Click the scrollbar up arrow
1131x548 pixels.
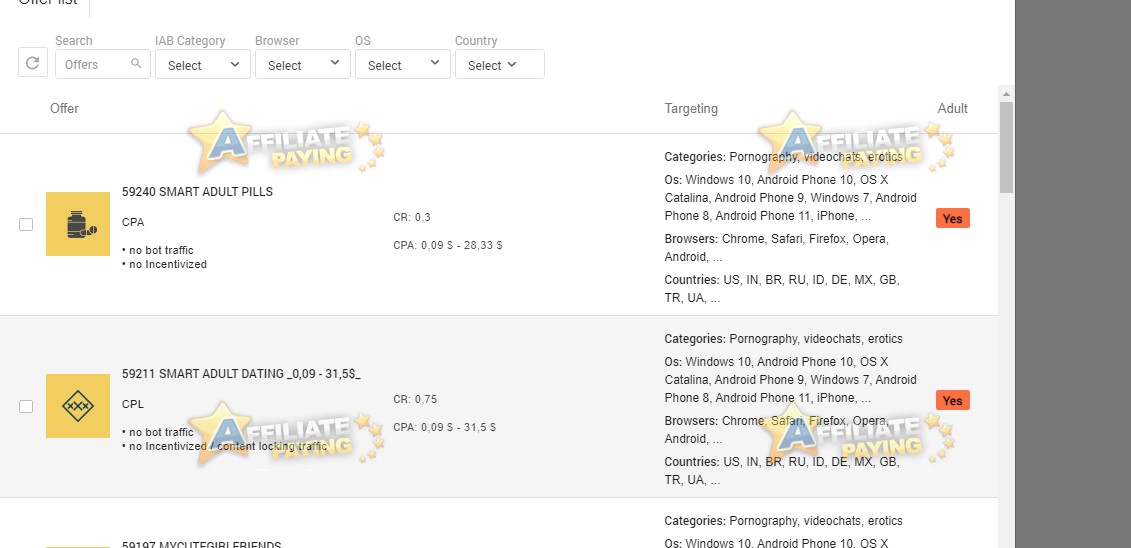click(x=1006, y=94)
